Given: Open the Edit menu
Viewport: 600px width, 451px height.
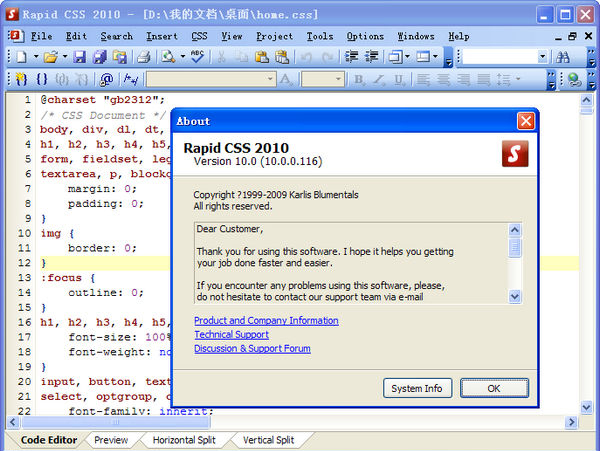Looking at the screenshot, I should 76,36.
